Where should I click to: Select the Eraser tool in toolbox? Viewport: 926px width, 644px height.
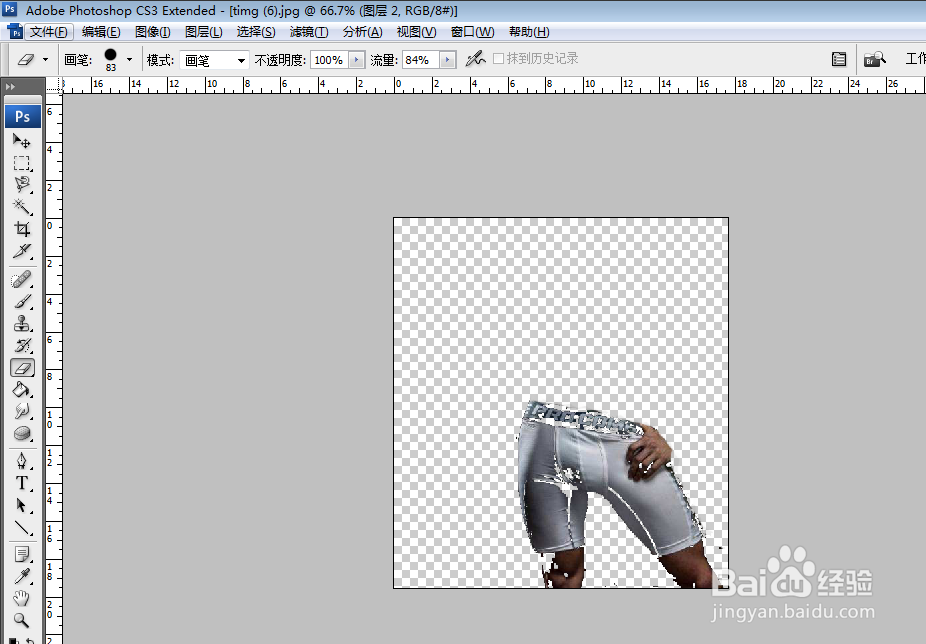pyautogui.click(x=22, y=368)
